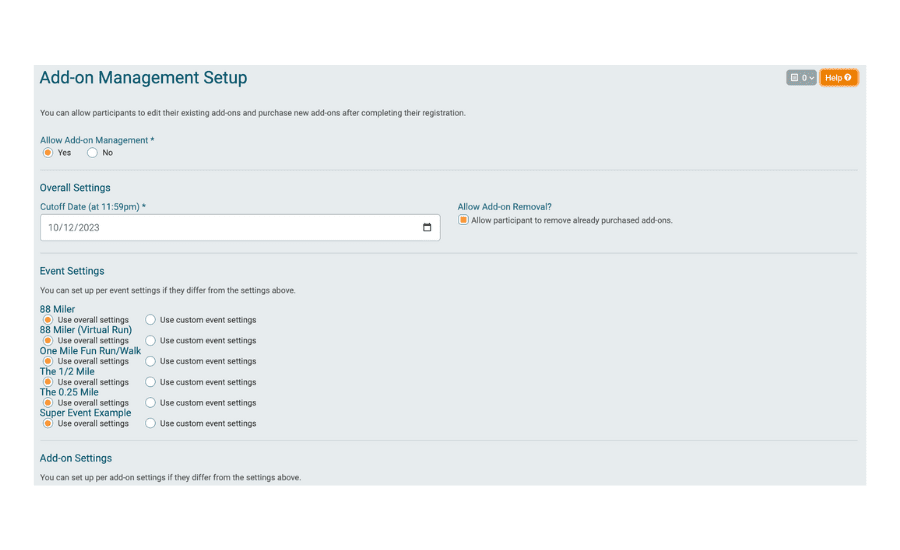Pick overall settings for The 1/2 Mile
The image size is (900, 550).
48,382
